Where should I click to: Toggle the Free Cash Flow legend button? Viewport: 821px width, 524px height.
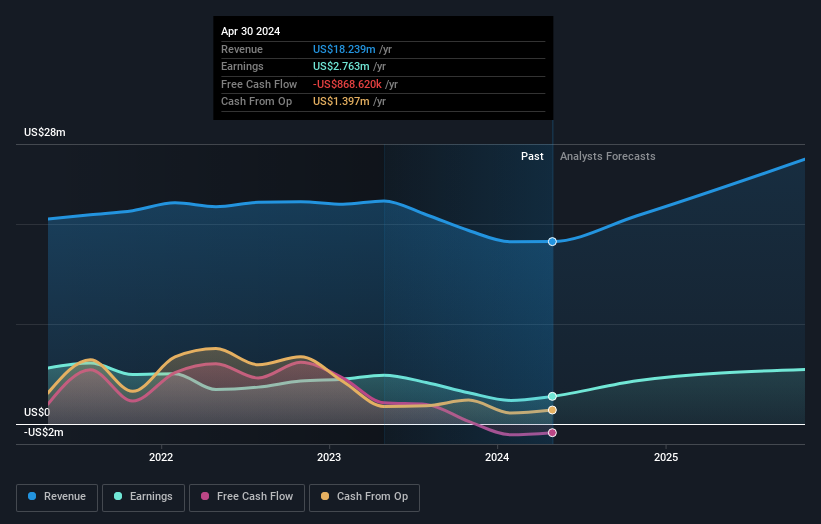coord(247,497)
